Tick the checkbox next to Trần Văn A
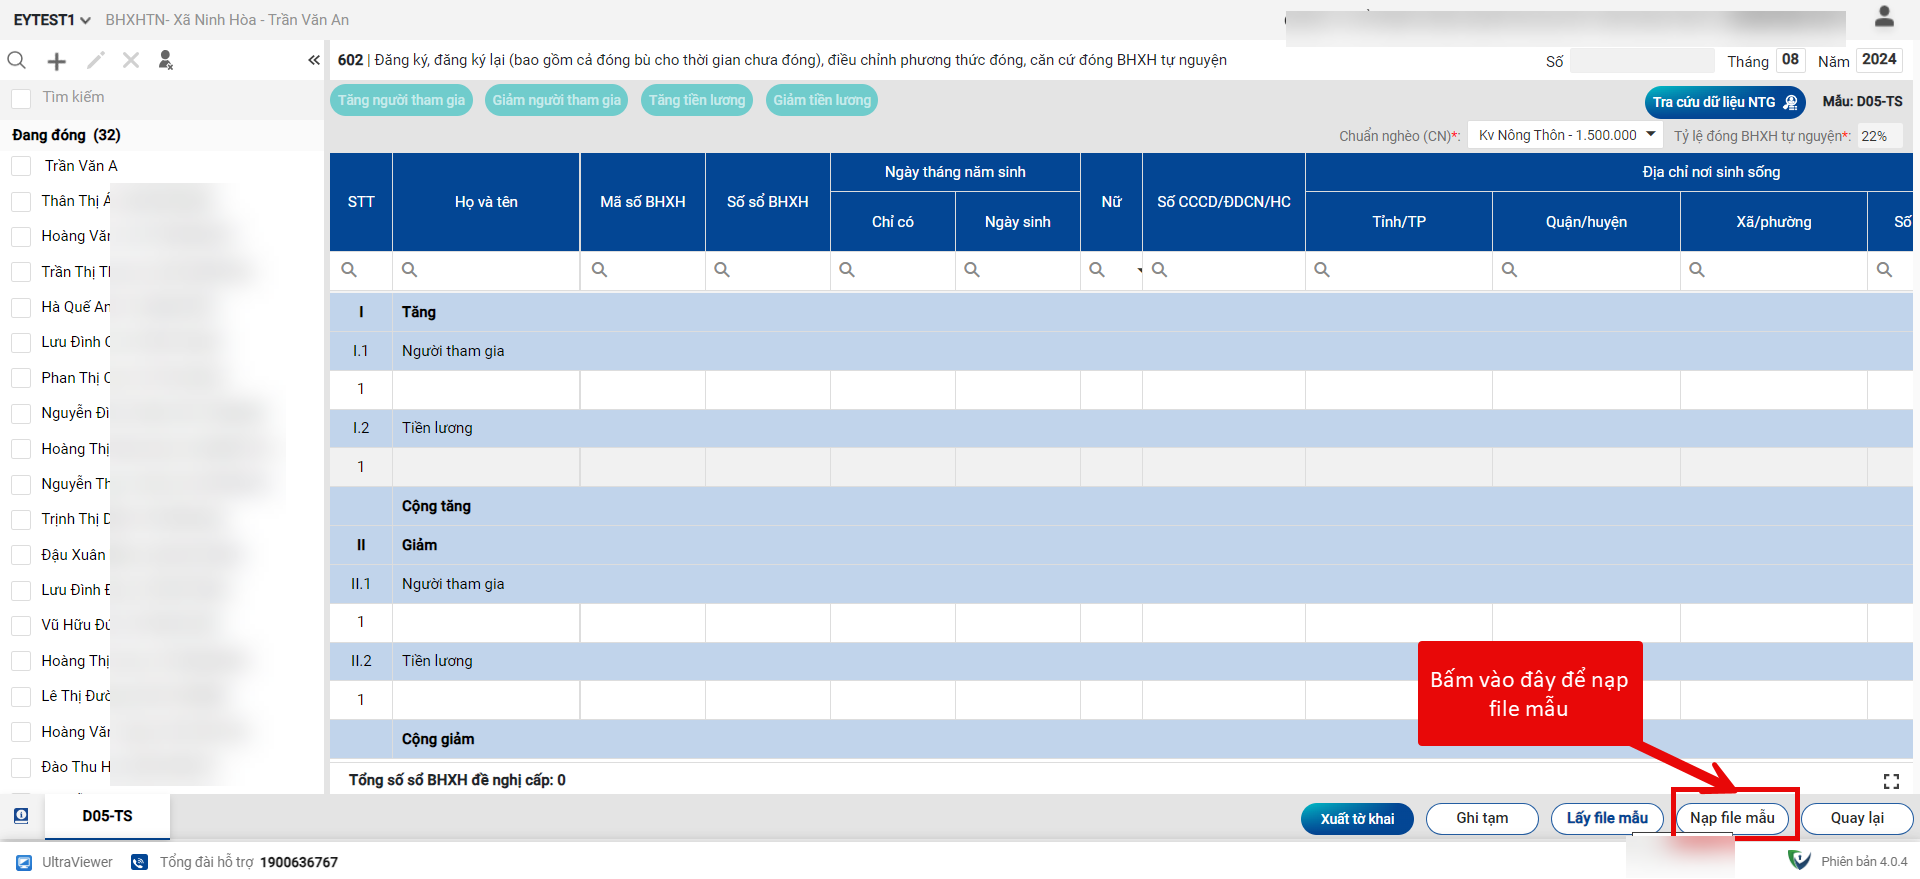Viewport: 1920px width, 879px height. (21, 166)
